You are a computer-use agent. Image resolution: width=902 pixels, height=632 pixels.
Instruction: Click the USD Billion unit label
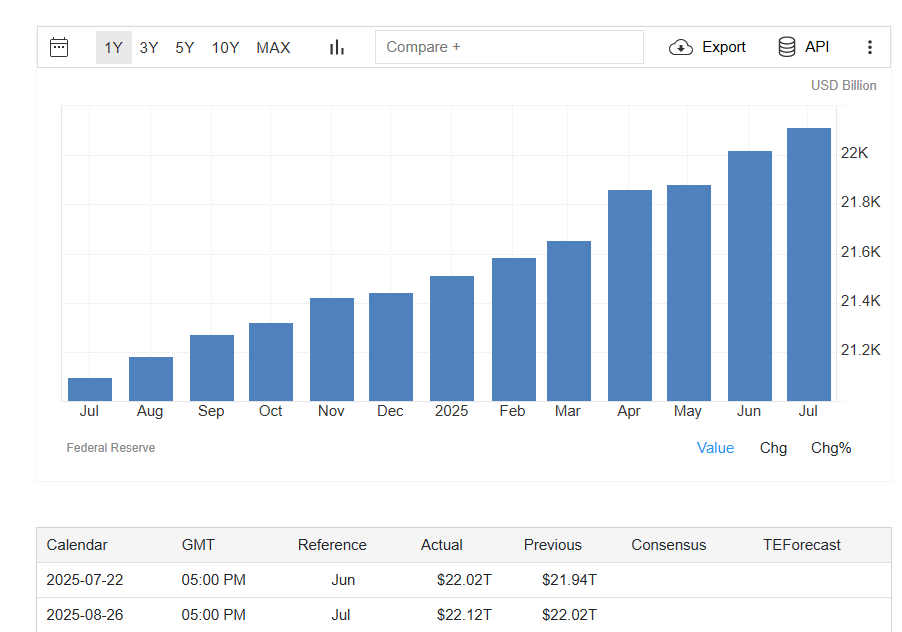843,86
